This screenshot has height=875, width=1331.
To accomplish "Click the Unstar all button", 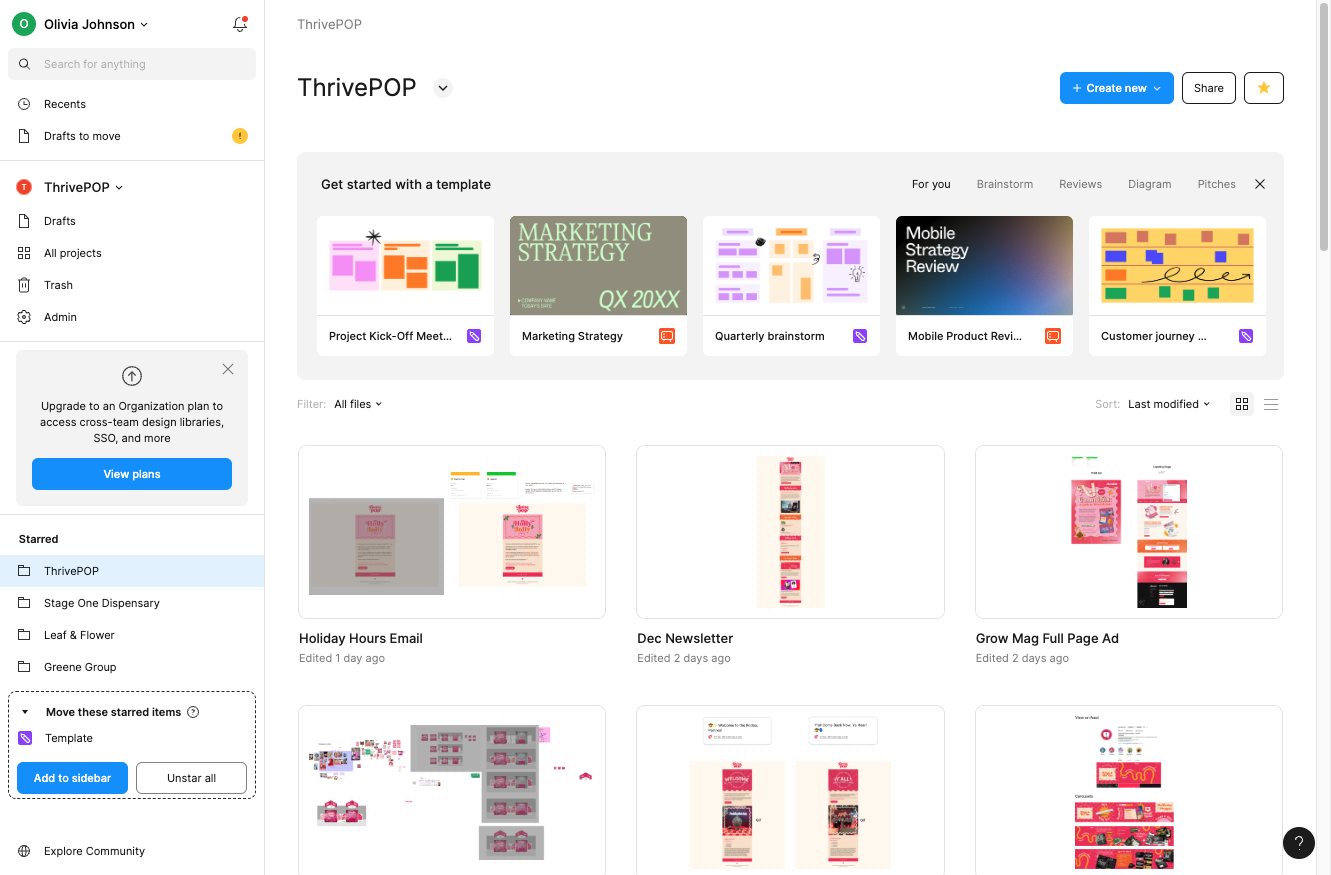I will pos(191,778).
